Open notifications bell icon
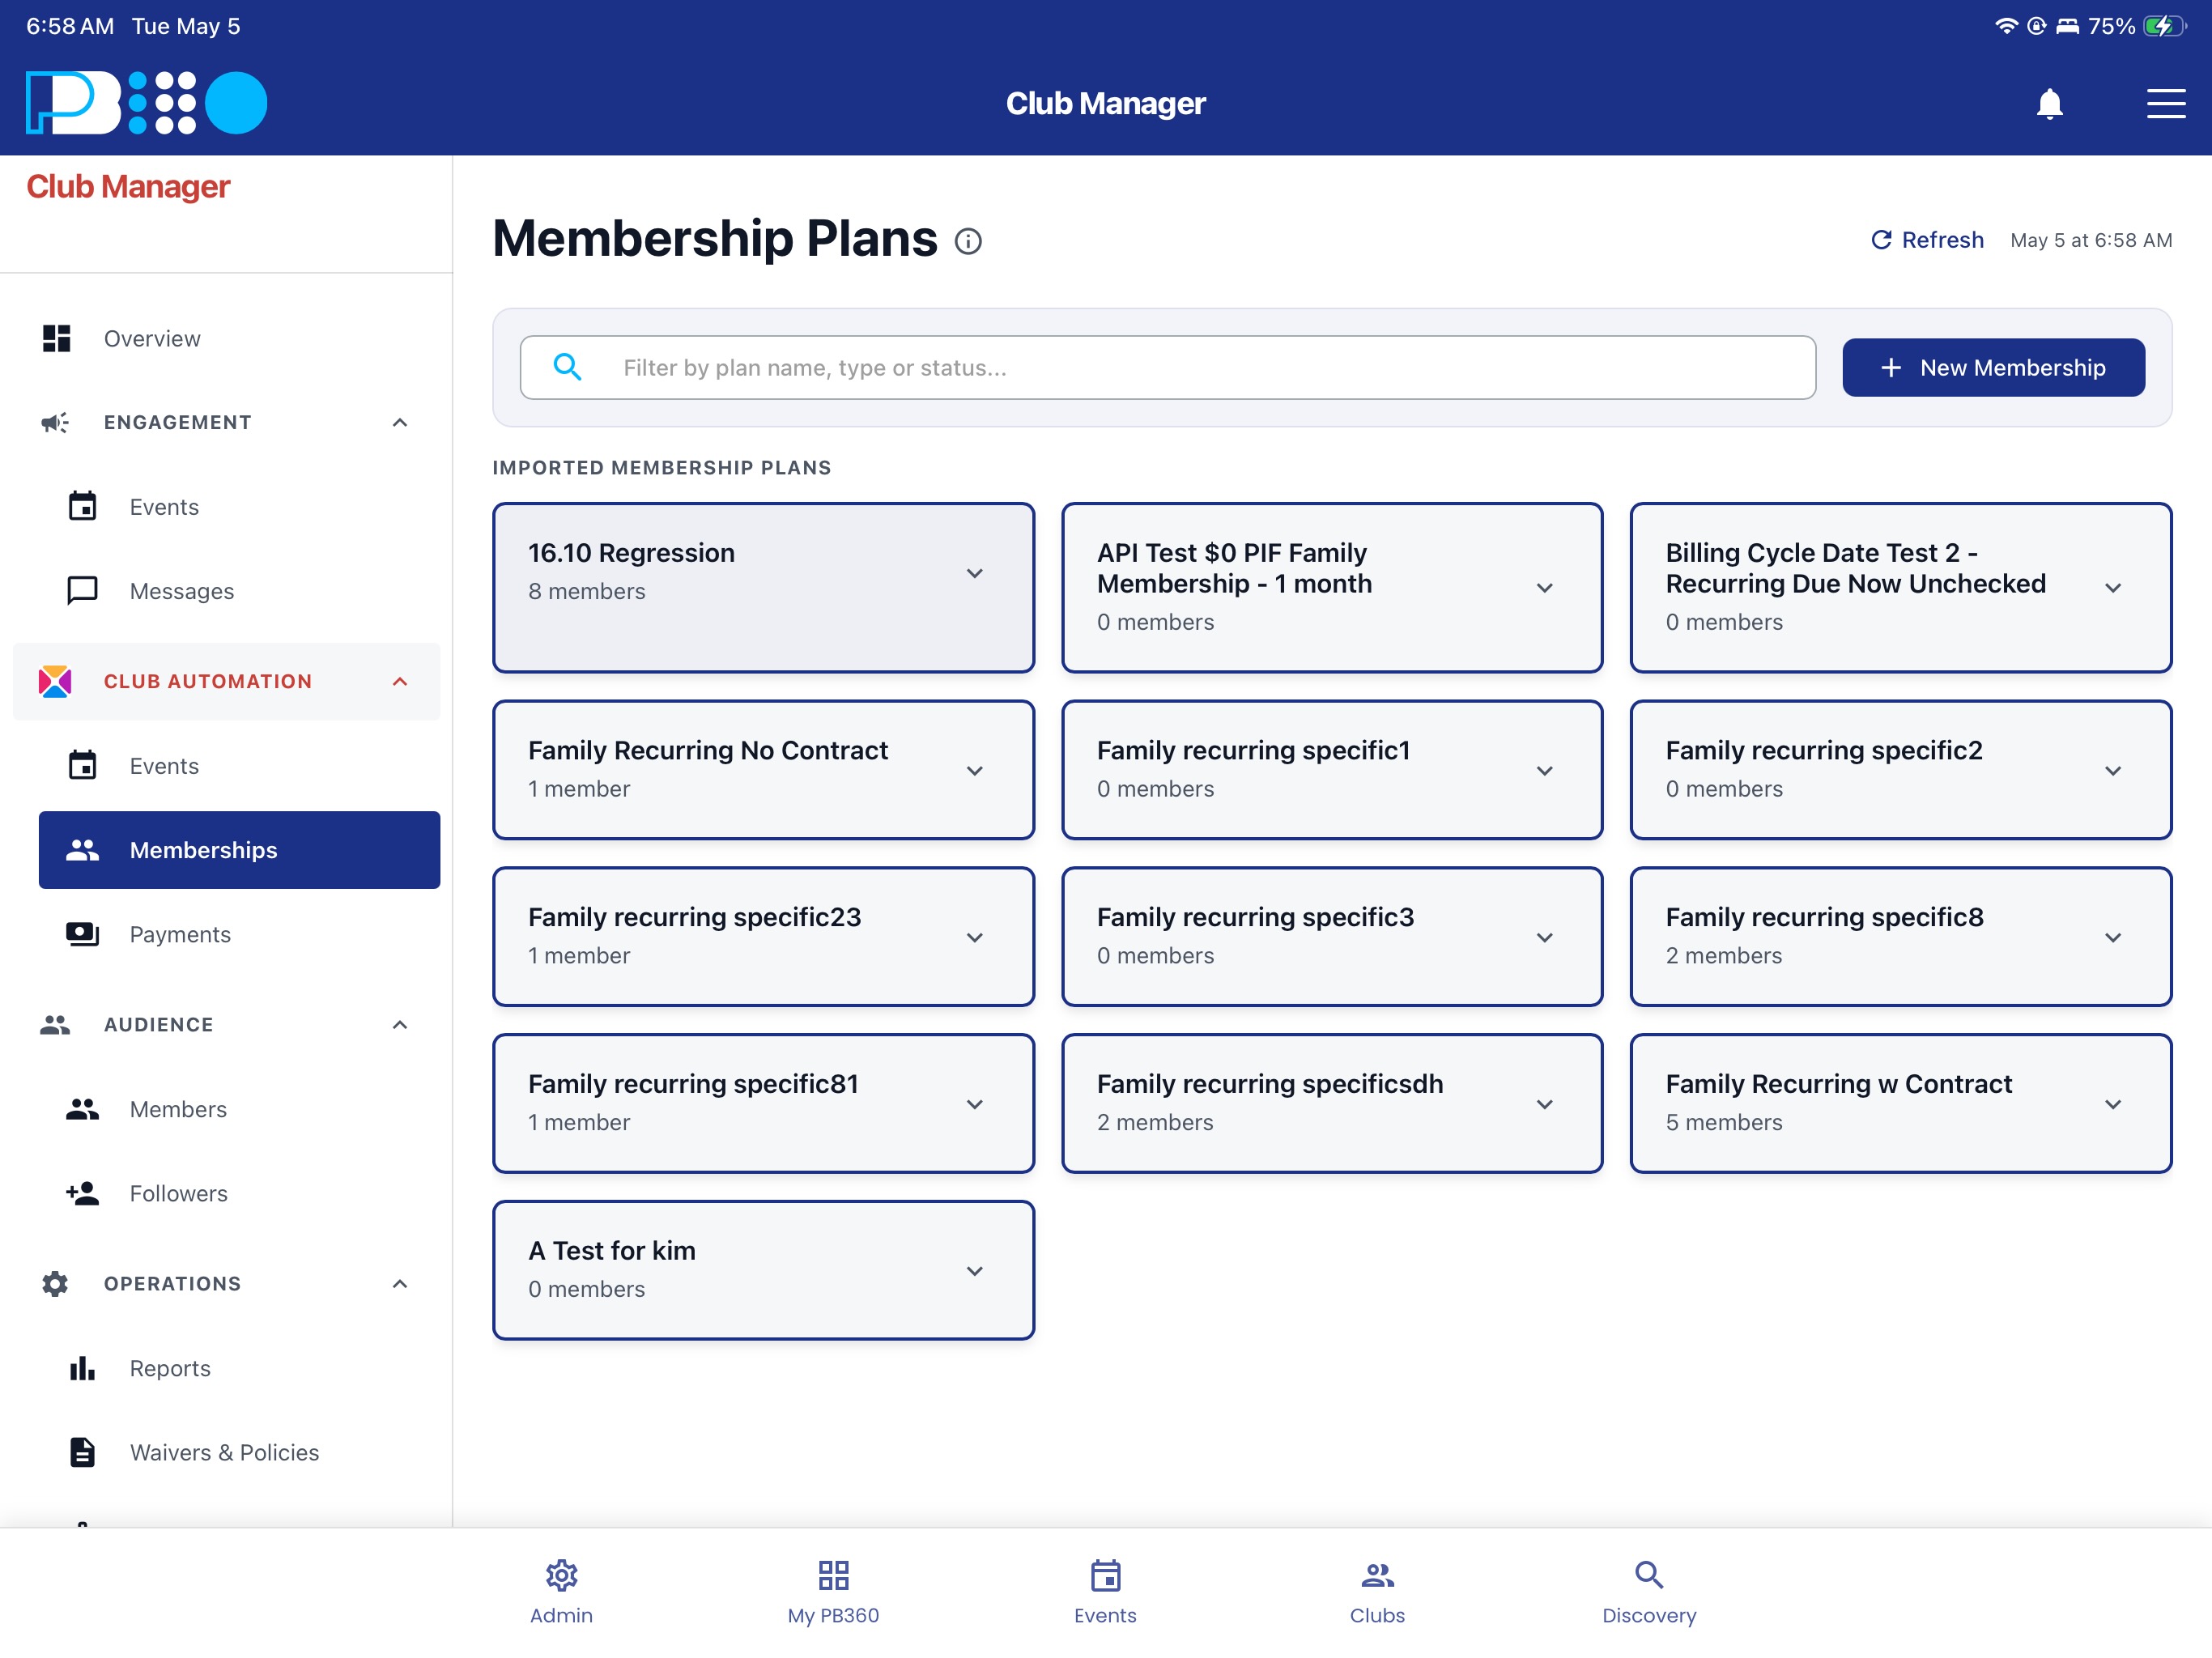 point(2049,103)
